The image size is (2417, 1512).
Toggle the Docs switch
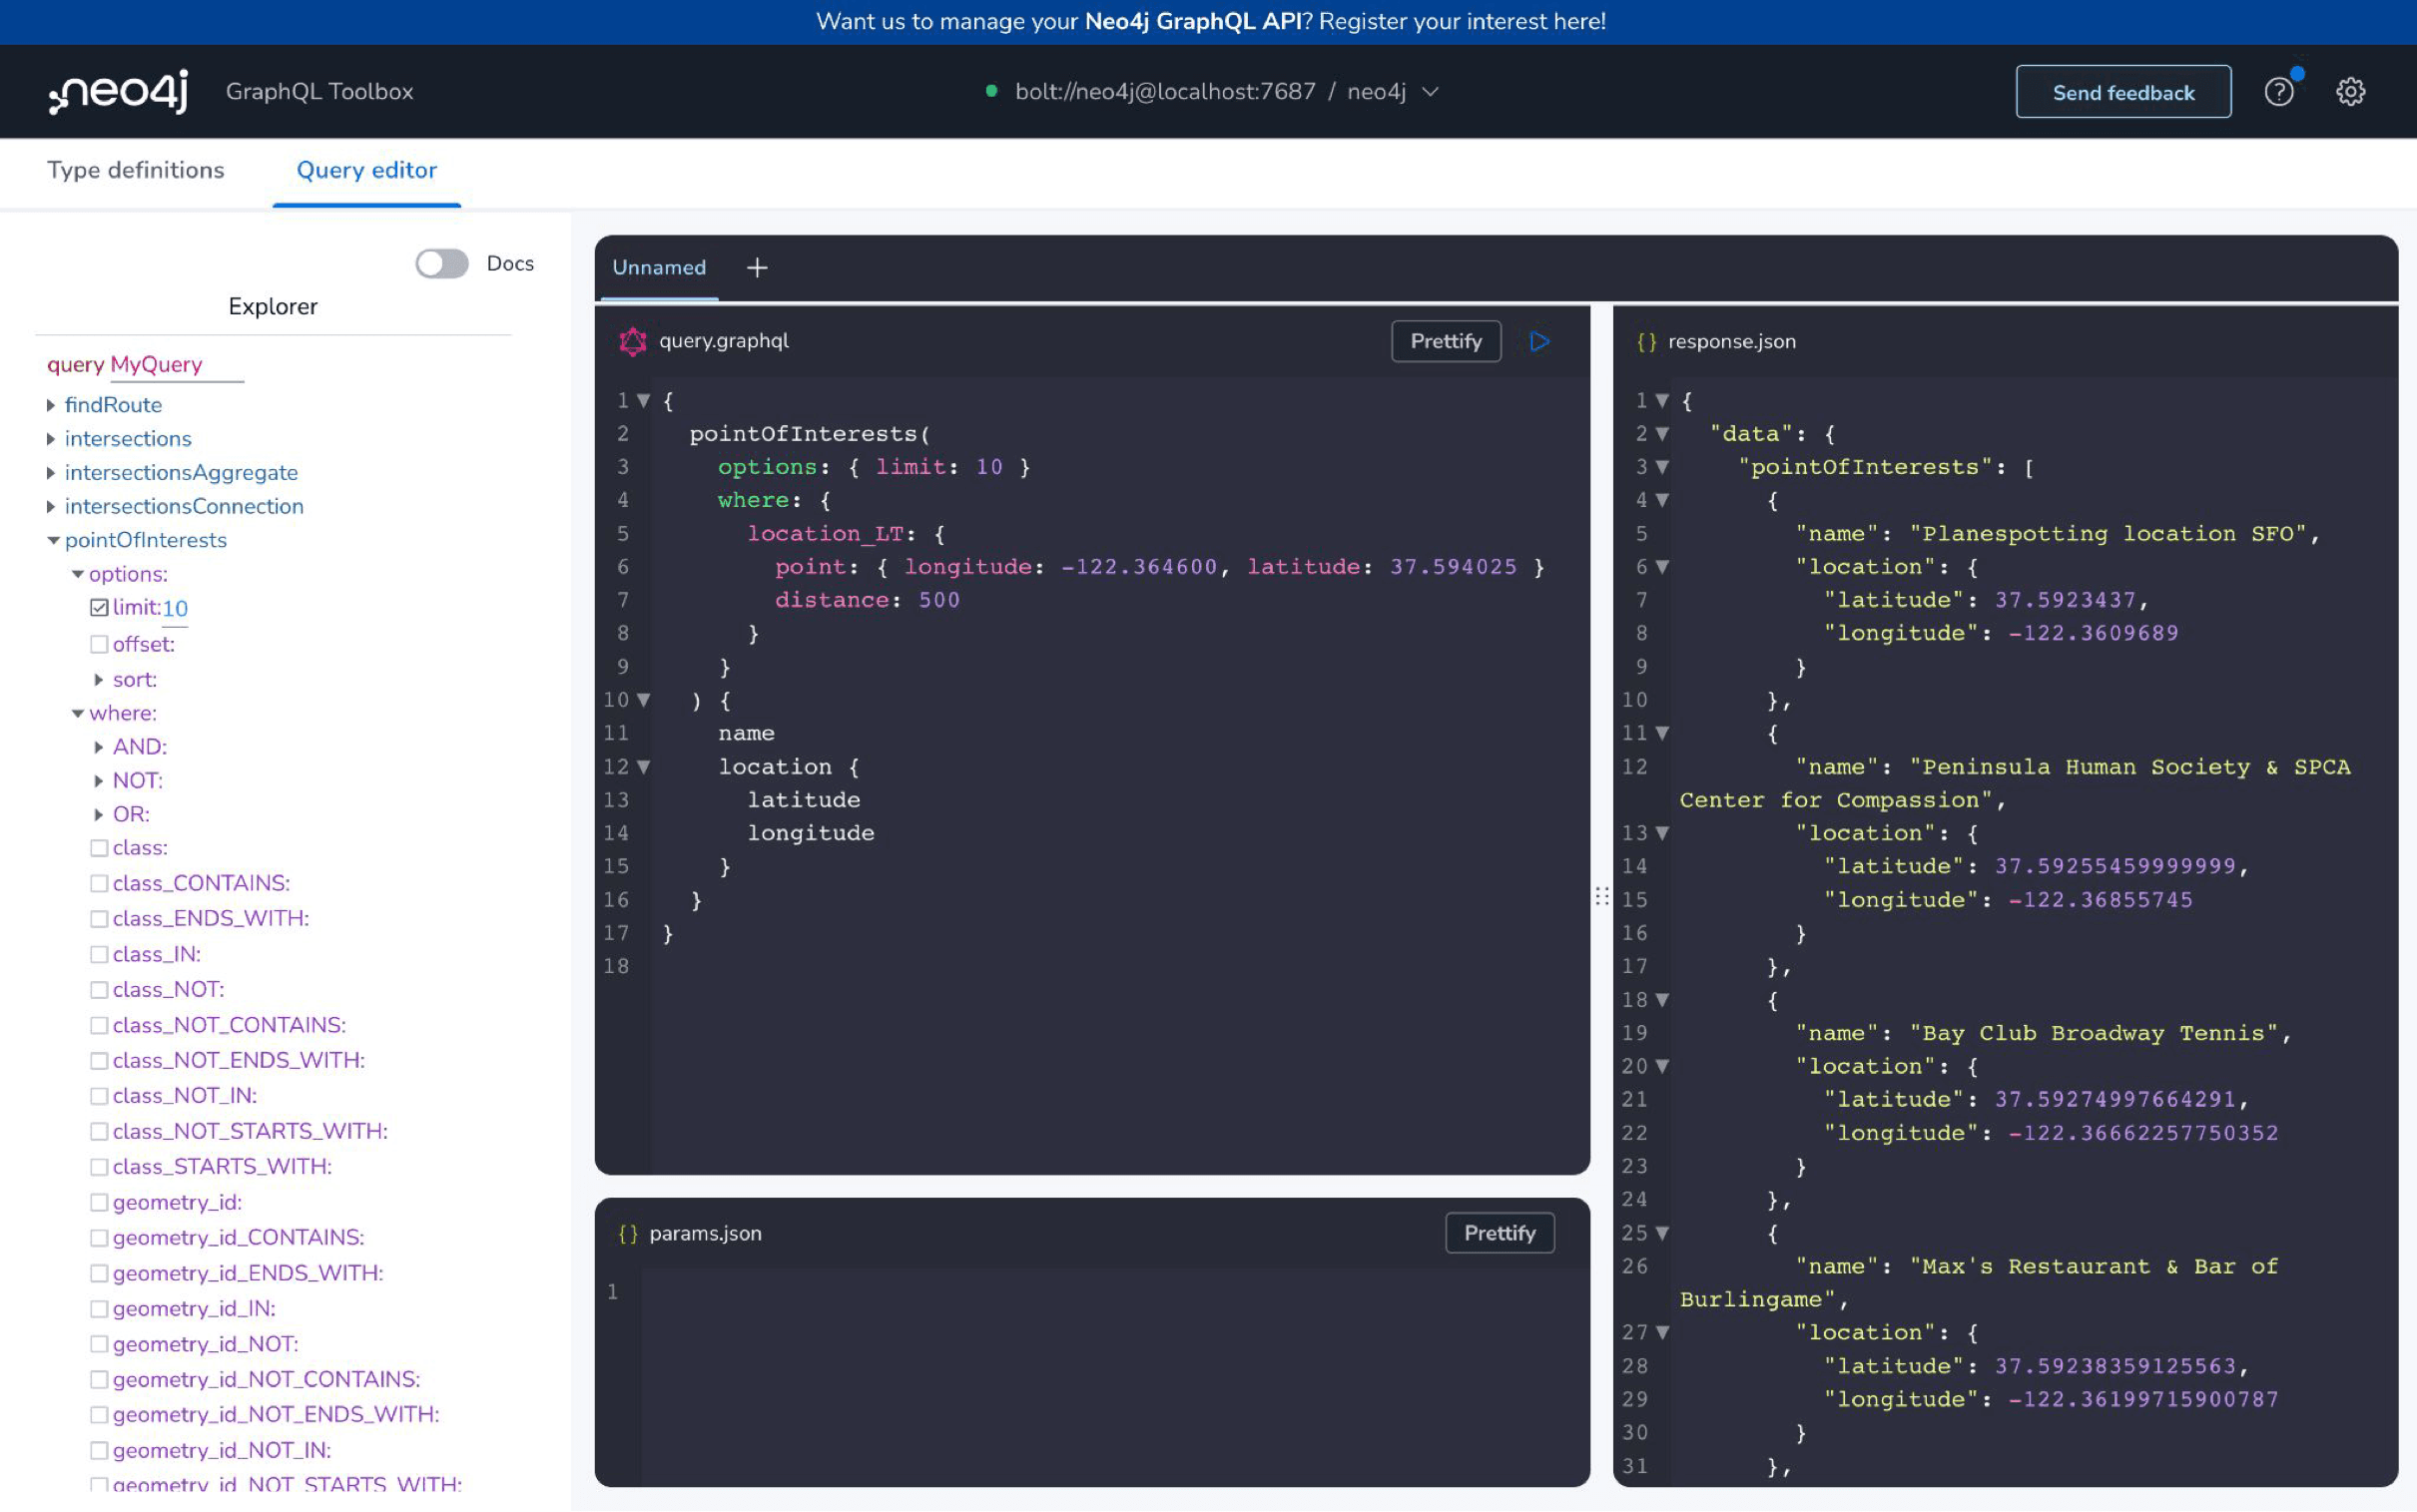pyautogui.click(x=441, y=264)
